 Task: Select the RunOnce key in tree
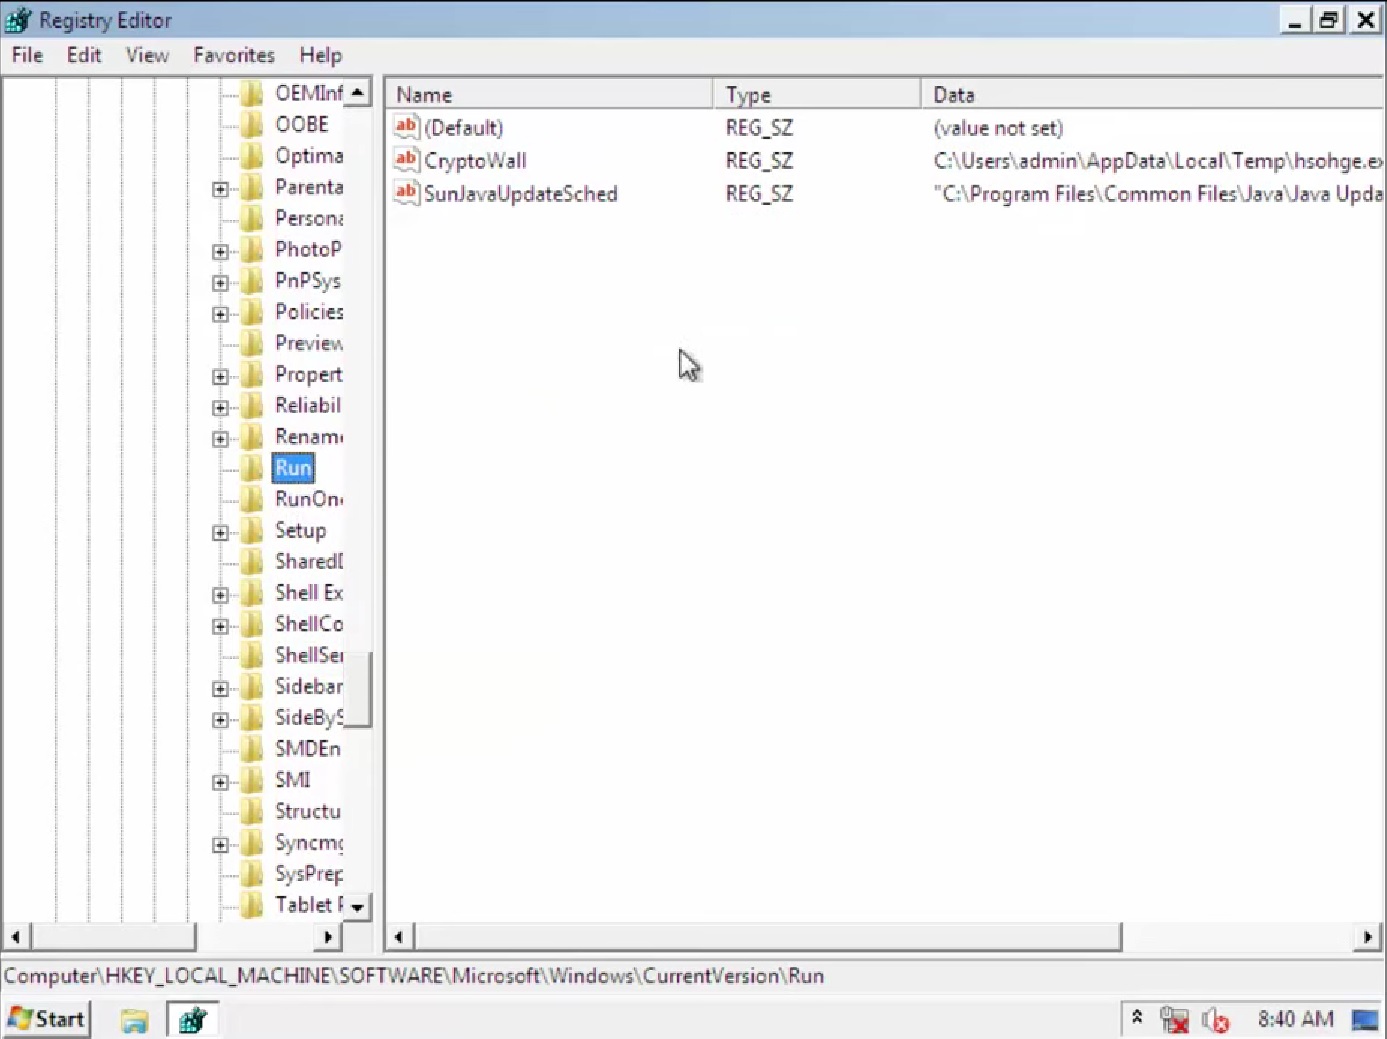point(308,499)
